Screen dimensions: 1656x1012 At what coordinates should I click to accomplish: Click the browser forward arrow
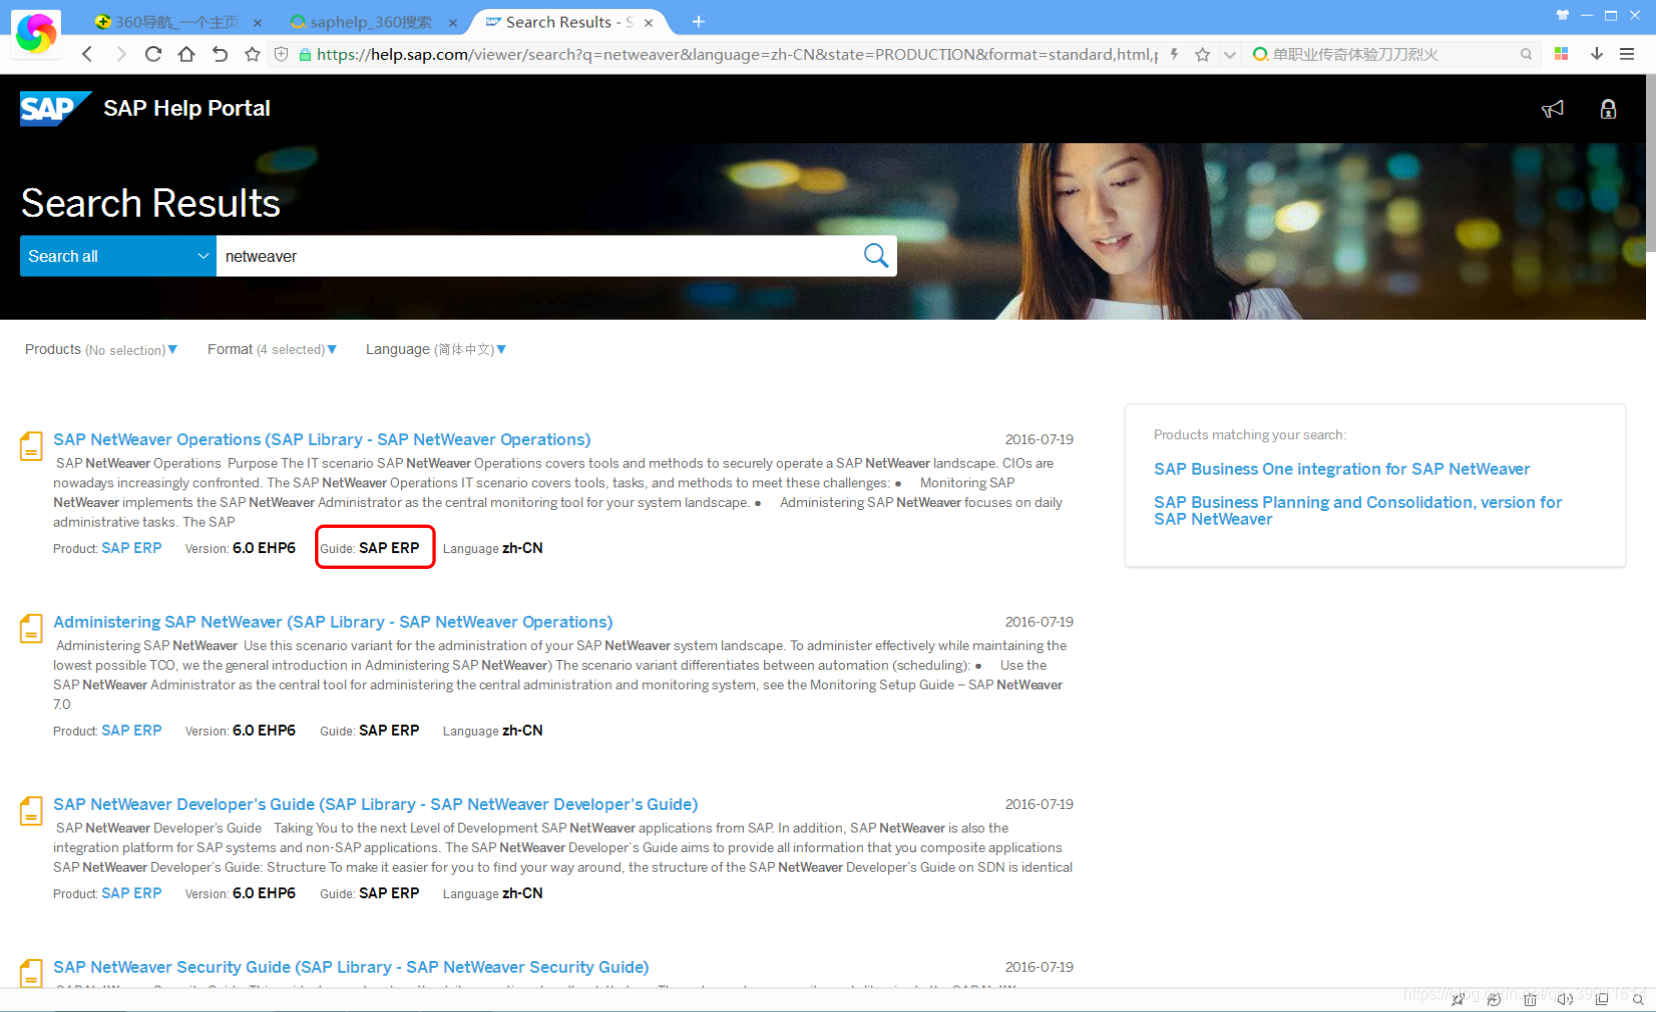pyautogui.click(x=121, y=54)
